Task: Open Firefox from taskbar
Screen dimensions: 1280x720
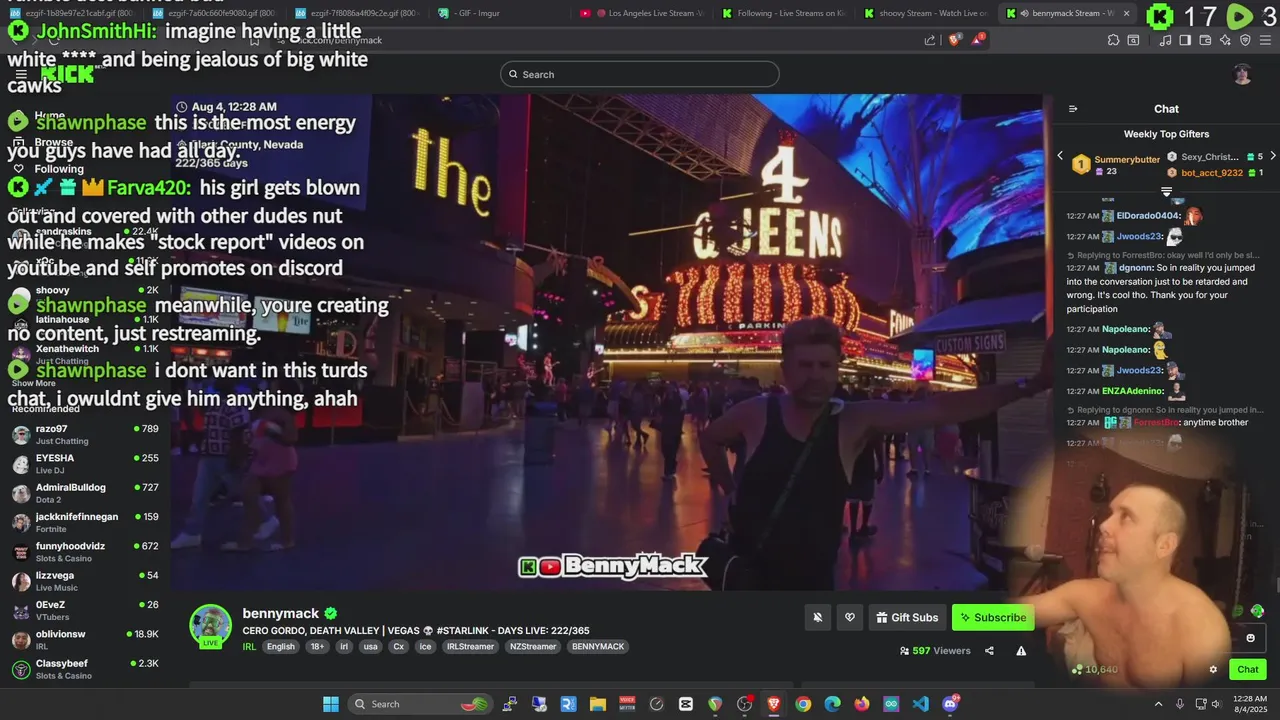Action: tap(862, 704)
